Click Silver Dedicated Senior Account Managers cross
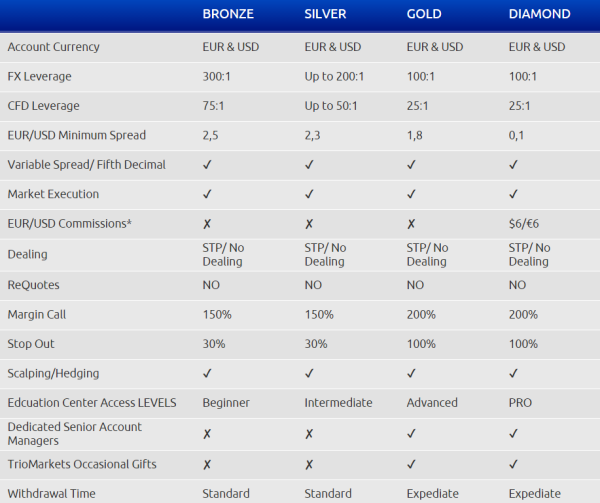The image size is (600, 503). tap(309, 434)
